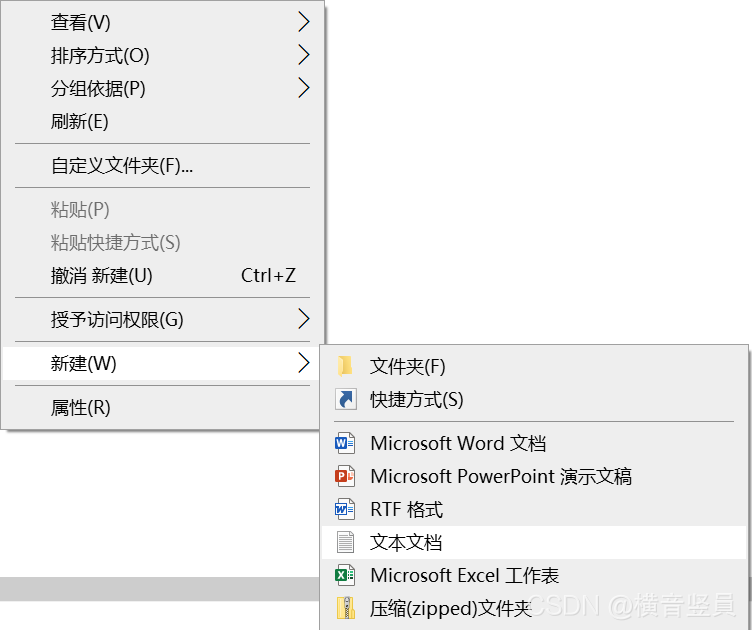The width and height of the screenshot is (752, 630).
Task: Click the Word document icon beside Microsoft Word 文档
Action: click(345, 443)
